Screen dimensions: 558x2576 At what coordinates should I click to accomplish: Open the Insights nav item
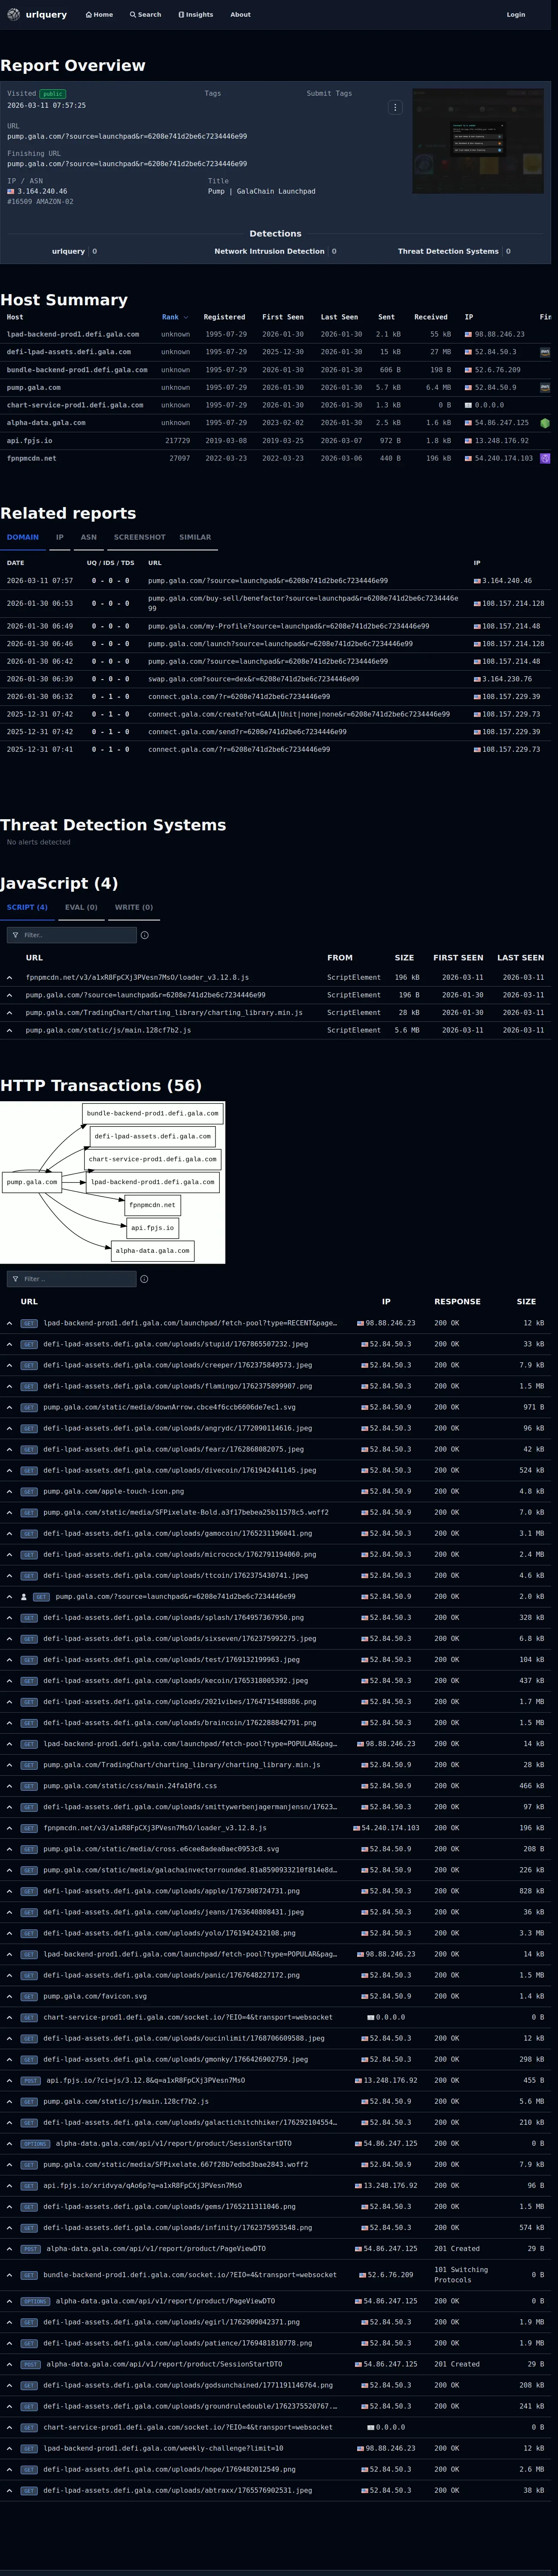[195, 15]
